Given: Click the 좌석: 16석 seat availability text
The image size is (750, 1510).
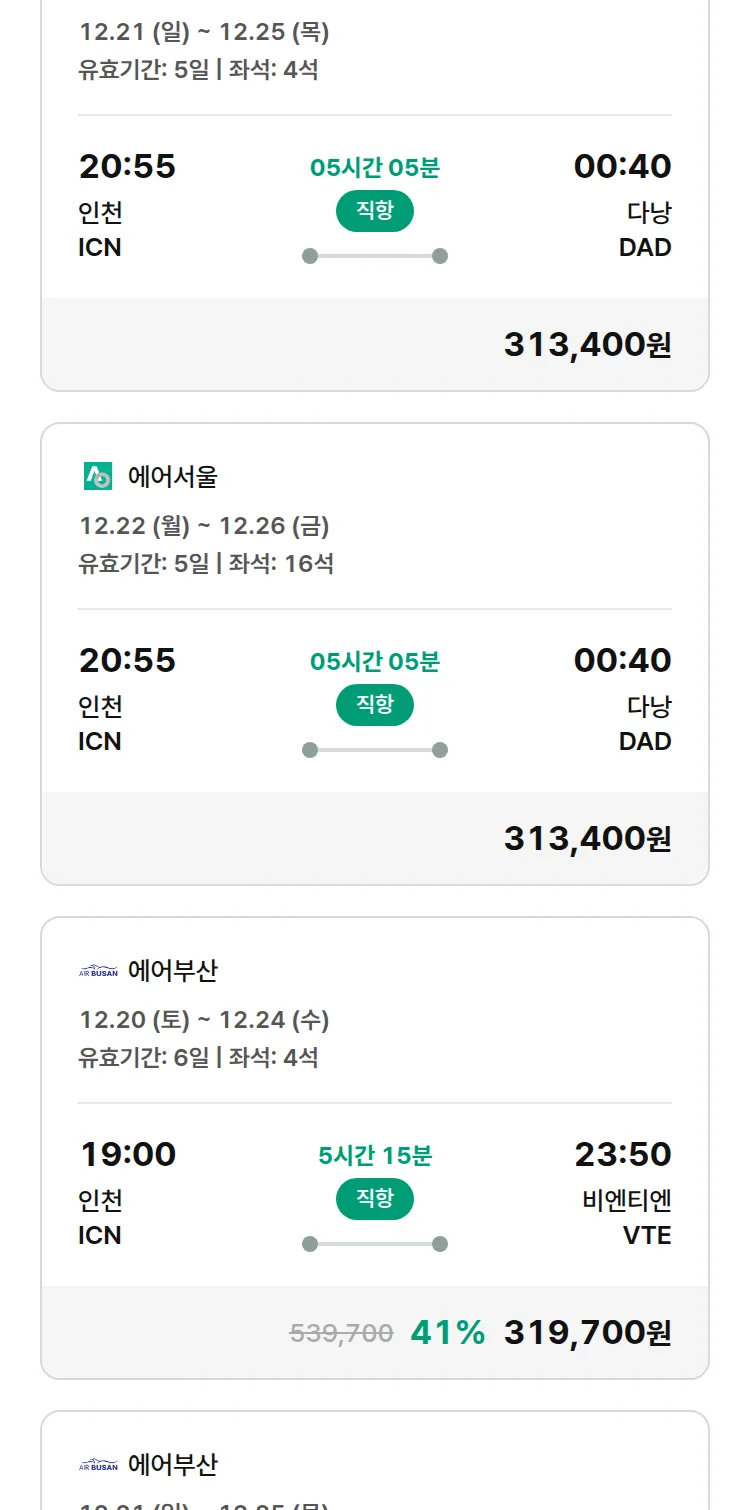Looking at the screenshot, I should (281, 563).
